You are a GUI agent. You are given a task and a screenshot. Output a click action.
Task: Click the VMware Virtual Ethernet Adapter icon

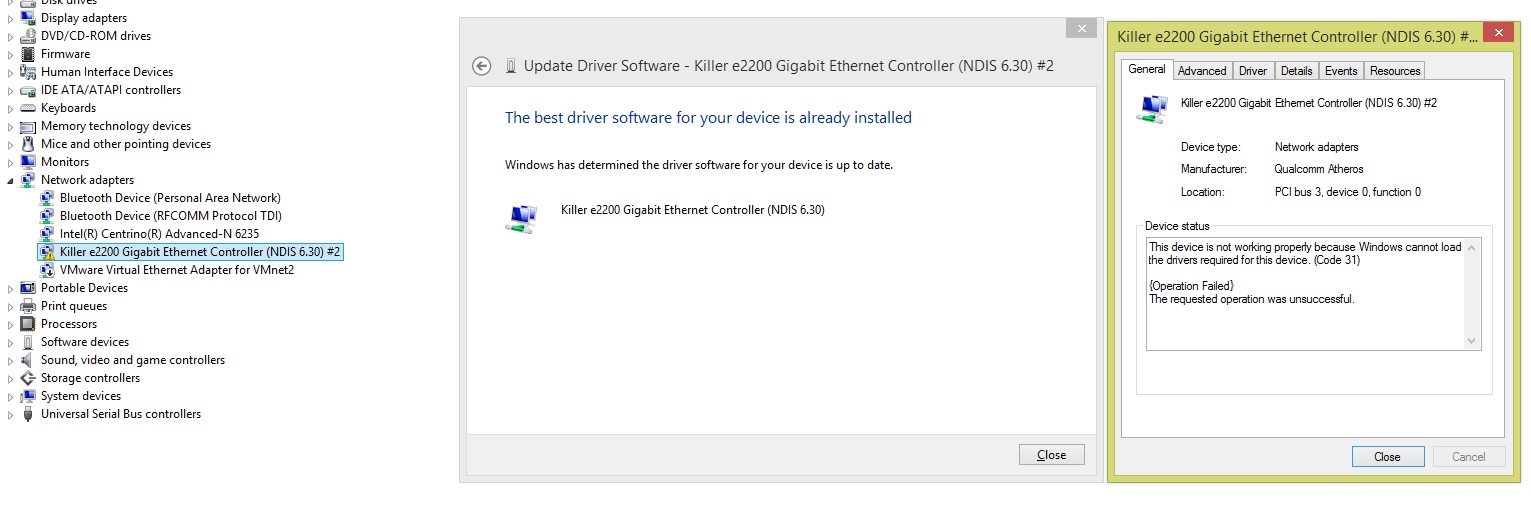[x=47, y=270]
